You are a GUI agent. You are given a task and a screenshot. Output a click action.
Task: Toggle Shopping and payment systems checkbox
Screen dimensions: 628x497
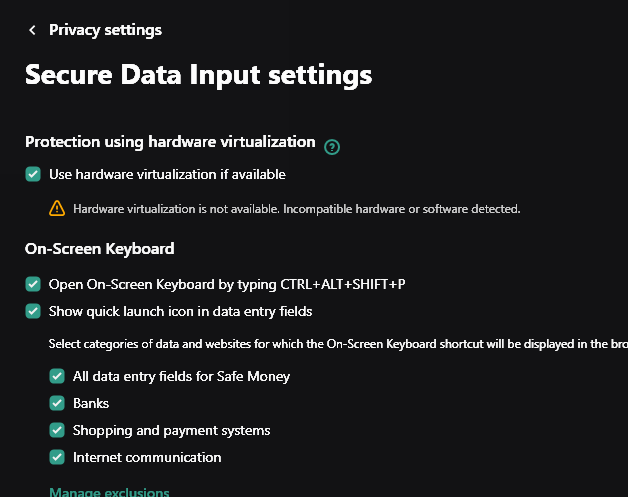click(x=57, y=431)
